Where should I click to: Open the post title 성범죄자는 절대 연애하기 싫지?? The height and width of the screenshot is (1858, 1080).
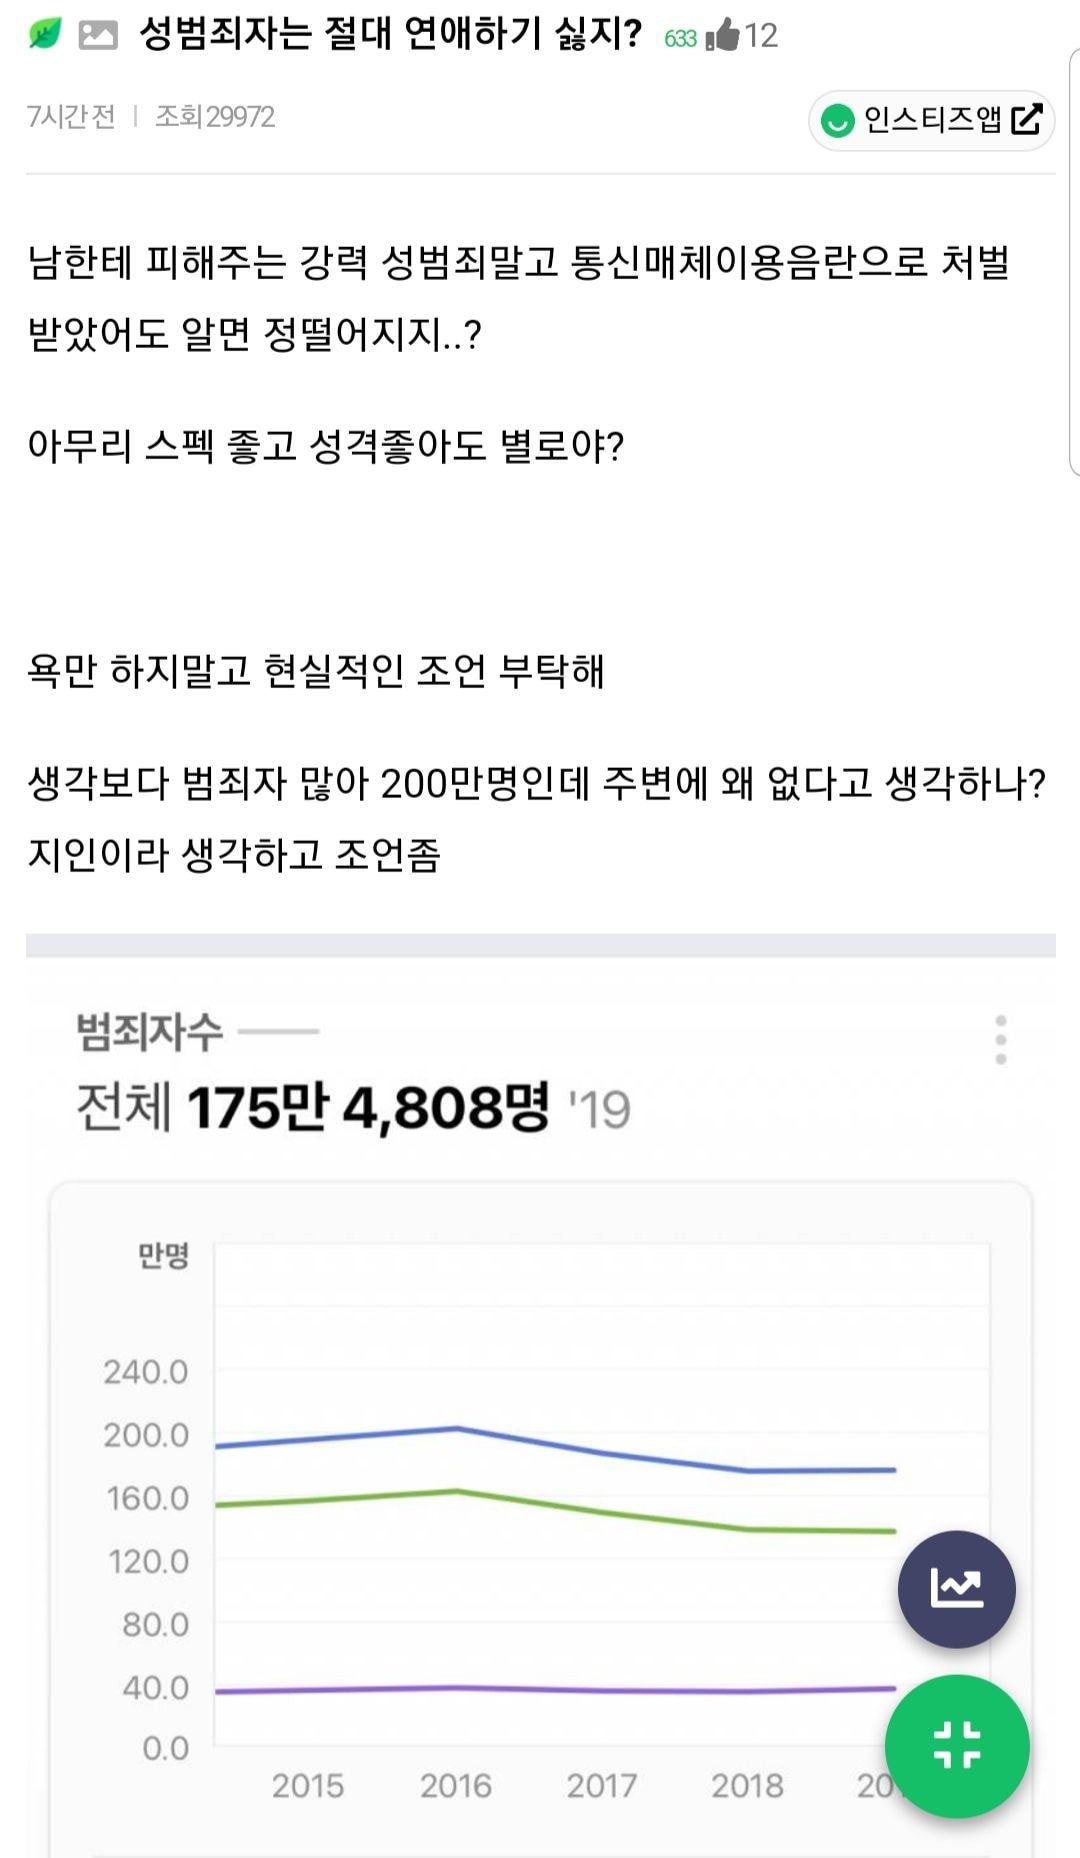390,35
